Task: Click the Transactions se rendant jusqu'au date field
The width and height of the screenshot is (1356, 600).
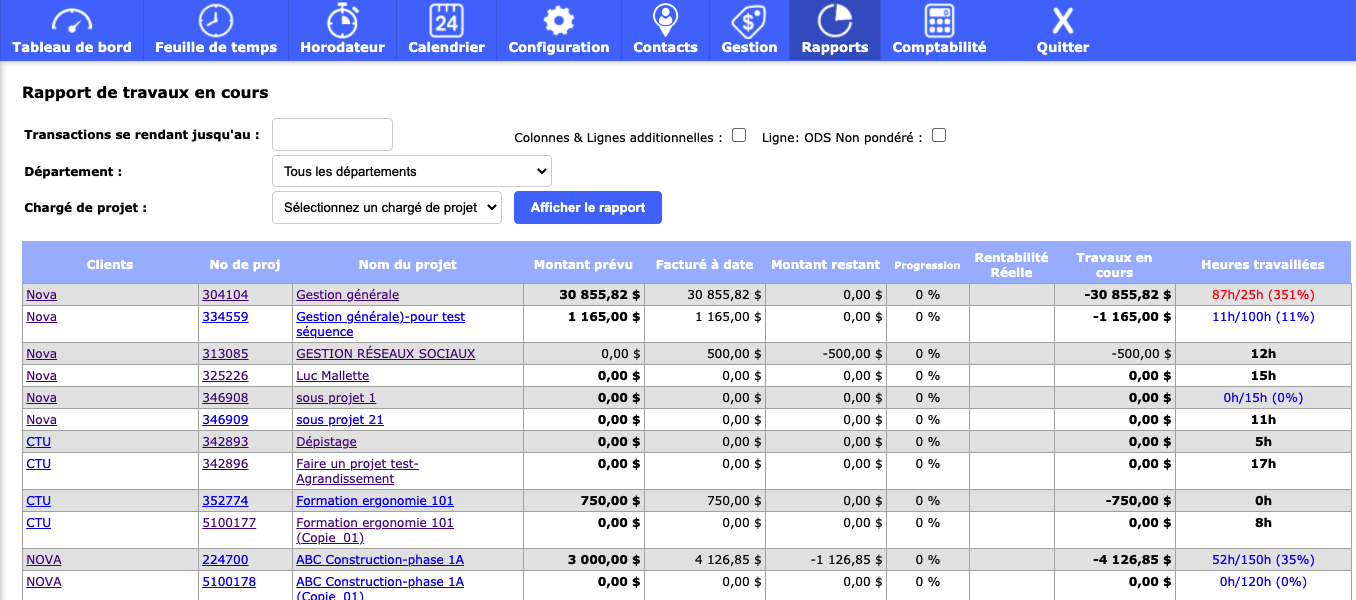Action: (332, 134)
